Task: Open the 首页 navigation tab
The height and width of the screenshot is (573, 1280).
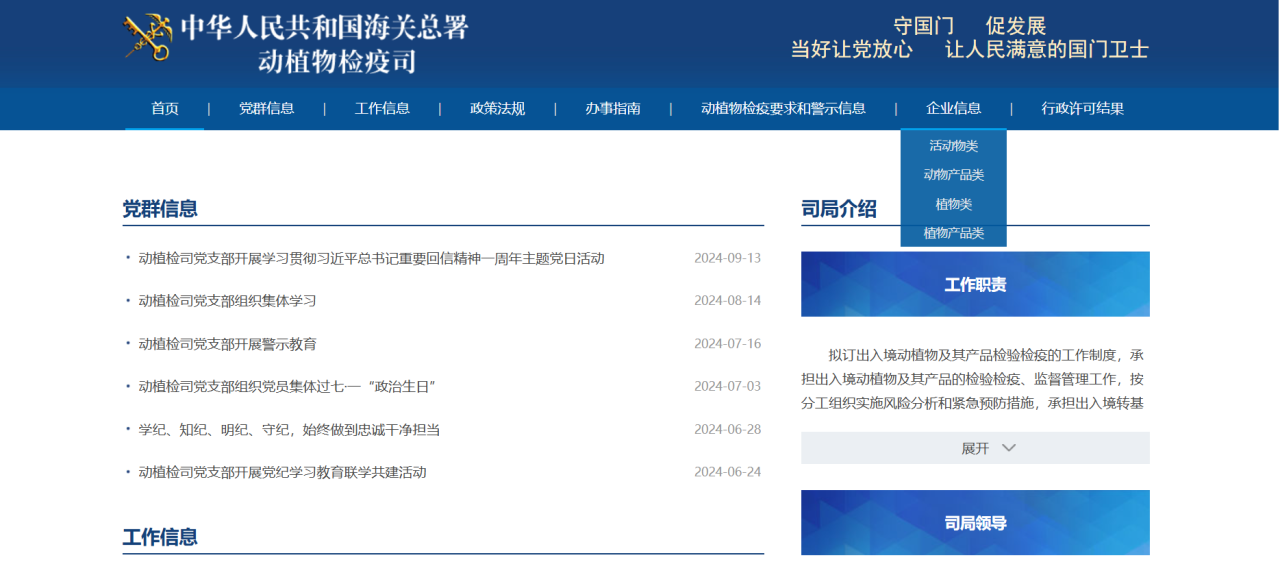Action: 165,109
